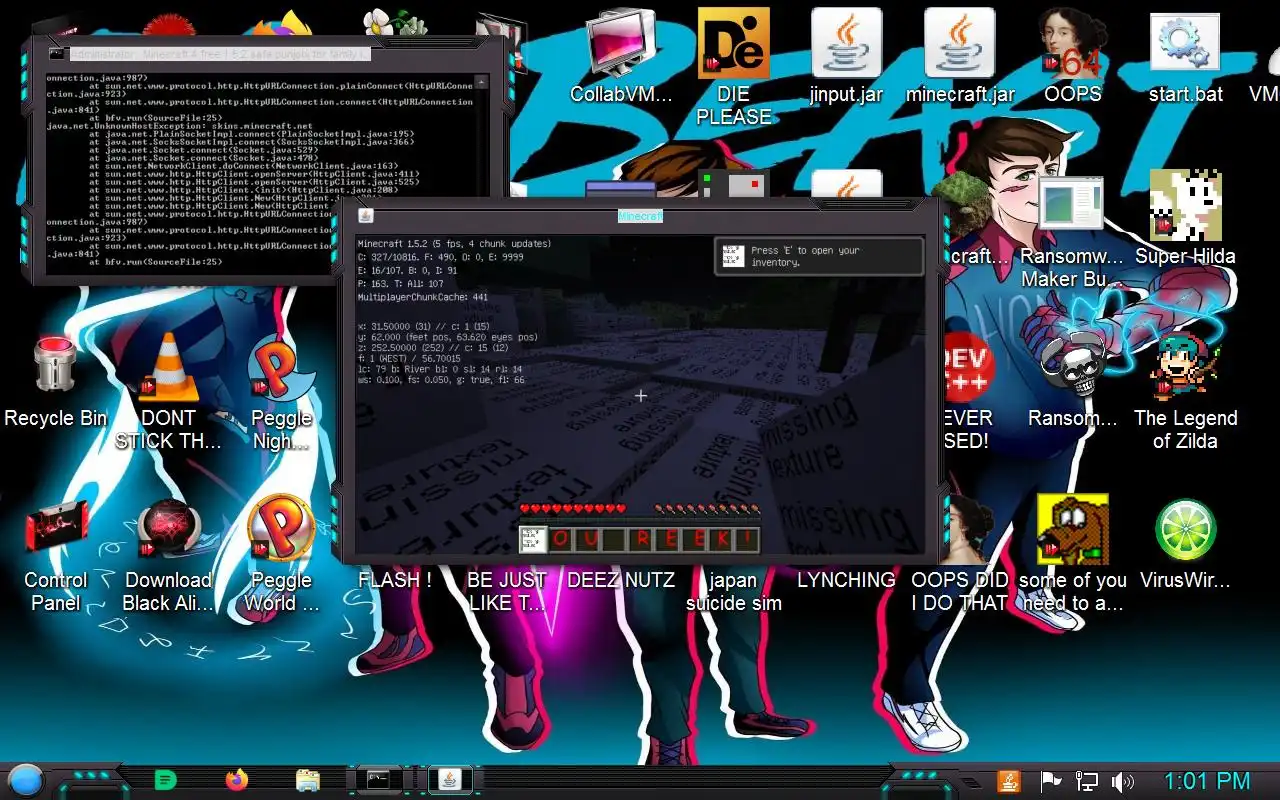Click the 1:01 PM taskbar clock
This screenshot has height=800, width=1280.
pyautogui.click(x=1208, y=781)
